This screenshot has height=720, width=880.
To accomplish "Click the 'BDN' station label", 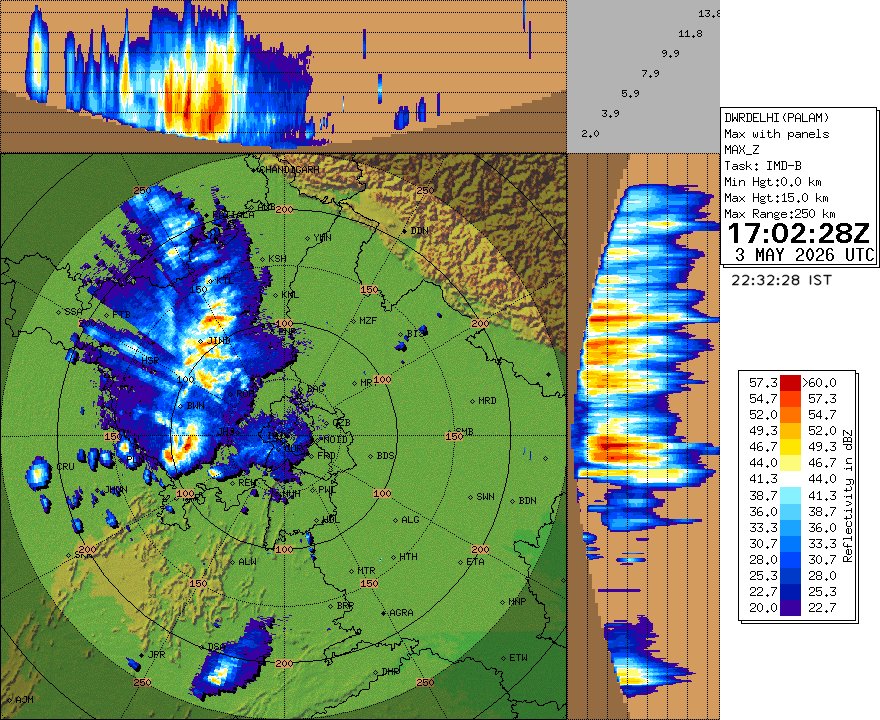I will click(527, 501).
